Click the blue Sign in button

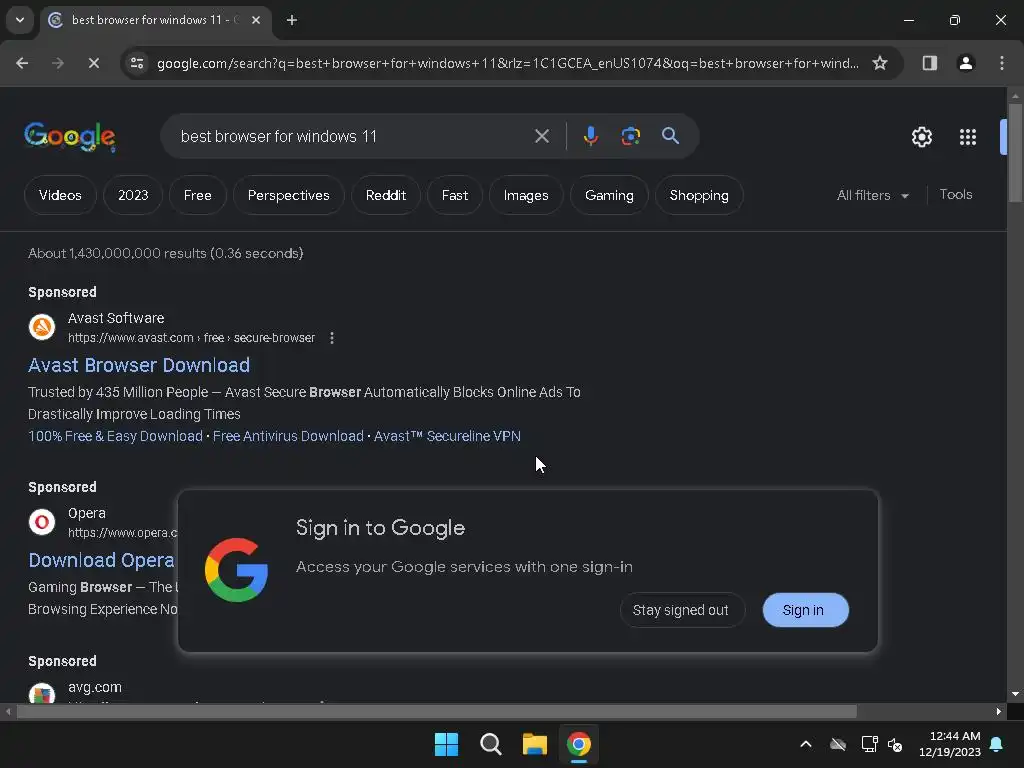(x=805, y=610)
